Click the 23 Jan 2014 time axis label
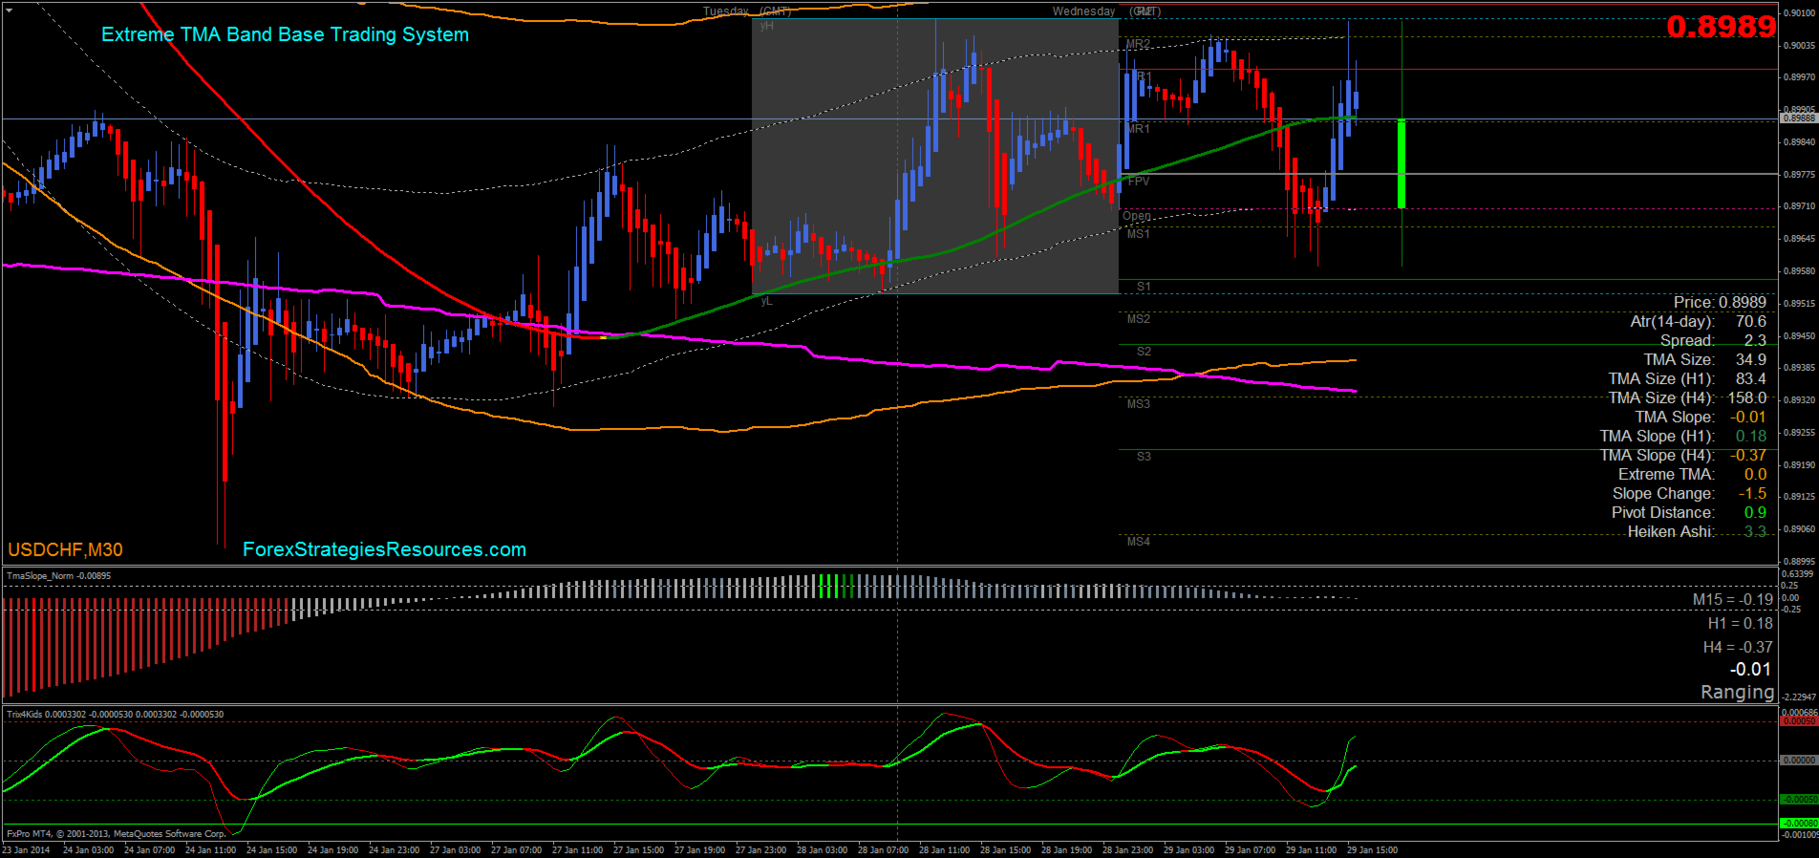The width and height of the screenshot is (1819, 858). [x=26, y=850]
